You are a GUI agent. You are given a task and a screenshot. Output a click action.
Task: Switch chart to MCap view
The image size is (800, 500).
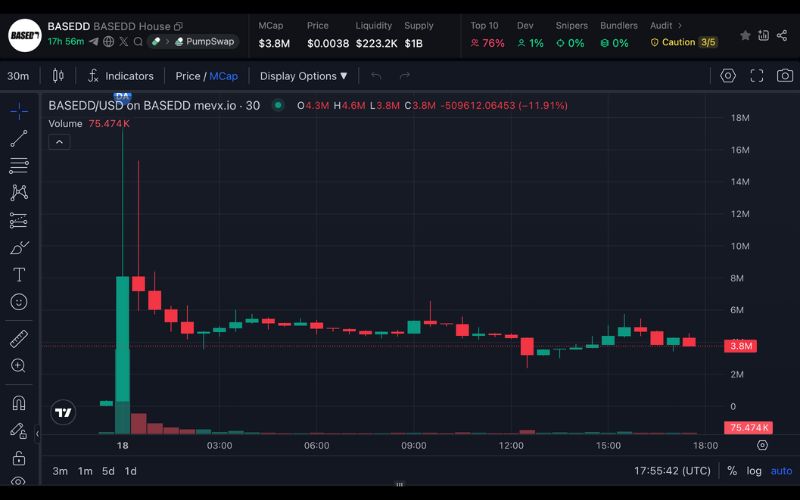click(x=223, y=76)
